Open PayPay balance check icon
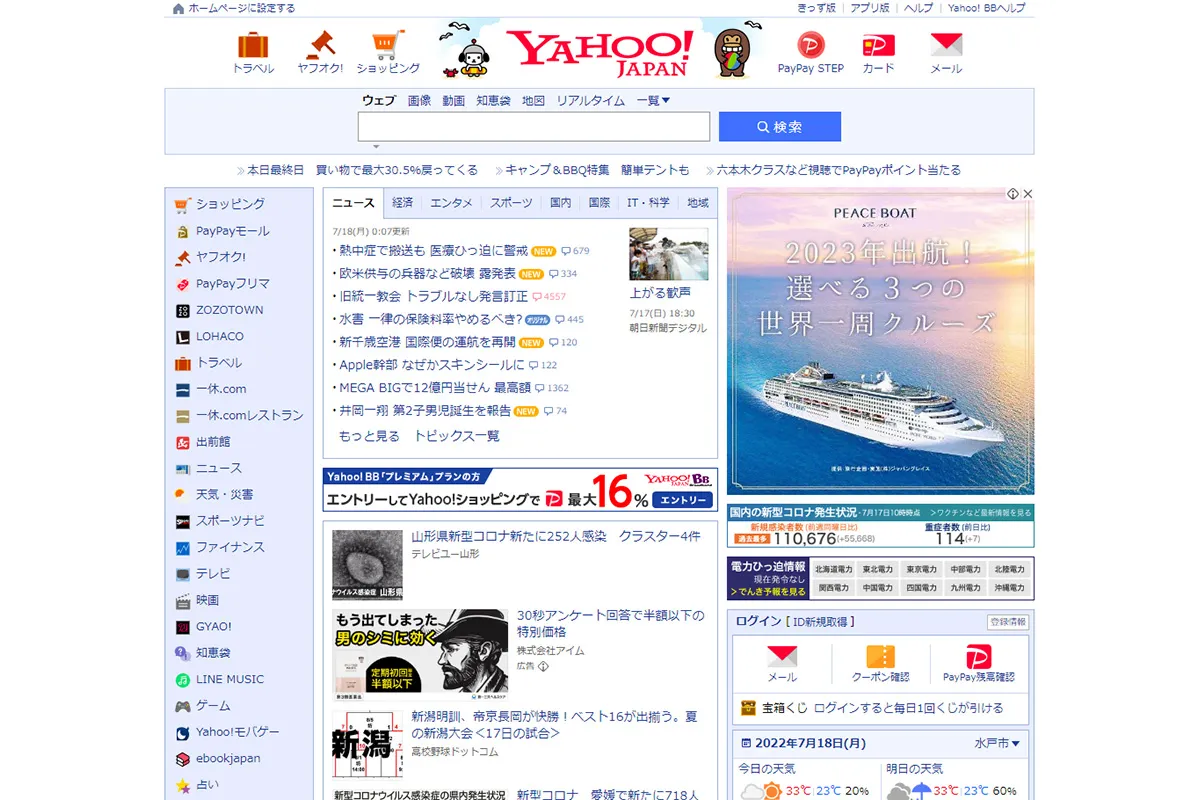Image resolution: width=1200 pixels, height=800 pixels. pos(978,658)
